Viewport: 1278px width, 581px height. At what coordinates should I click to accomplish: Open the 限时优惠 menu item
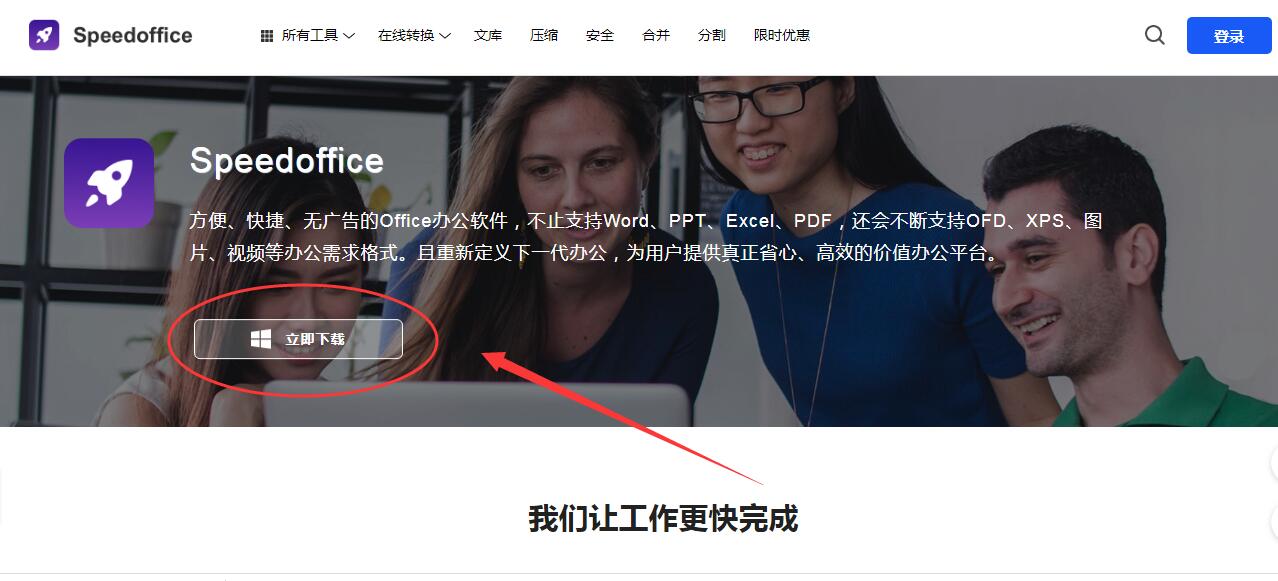click(x=782, y=35)
